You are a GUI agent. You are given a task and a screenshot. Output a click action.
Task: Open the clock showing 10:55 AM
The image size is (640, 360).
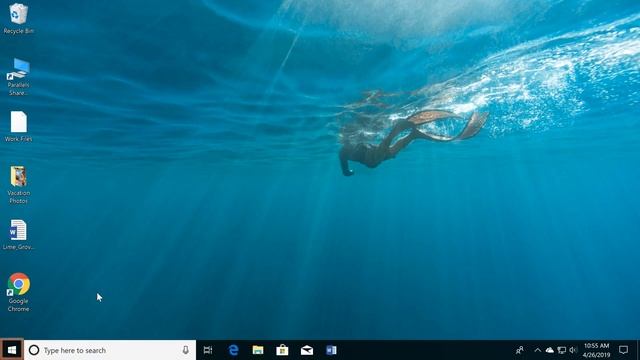(596, 350)
